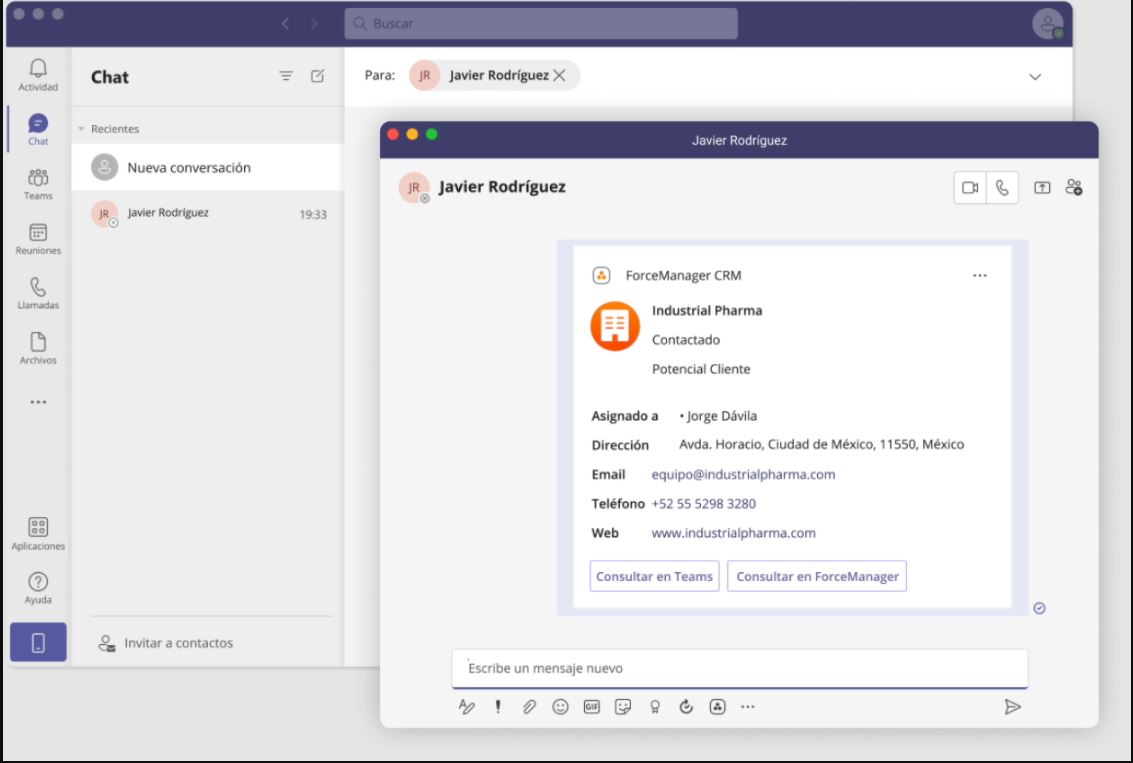Go to the Teams tab in sidebar
Image resolution: width=1133 pixels, height=763 pixels.
pyautogui.click(x=38, y=183)
